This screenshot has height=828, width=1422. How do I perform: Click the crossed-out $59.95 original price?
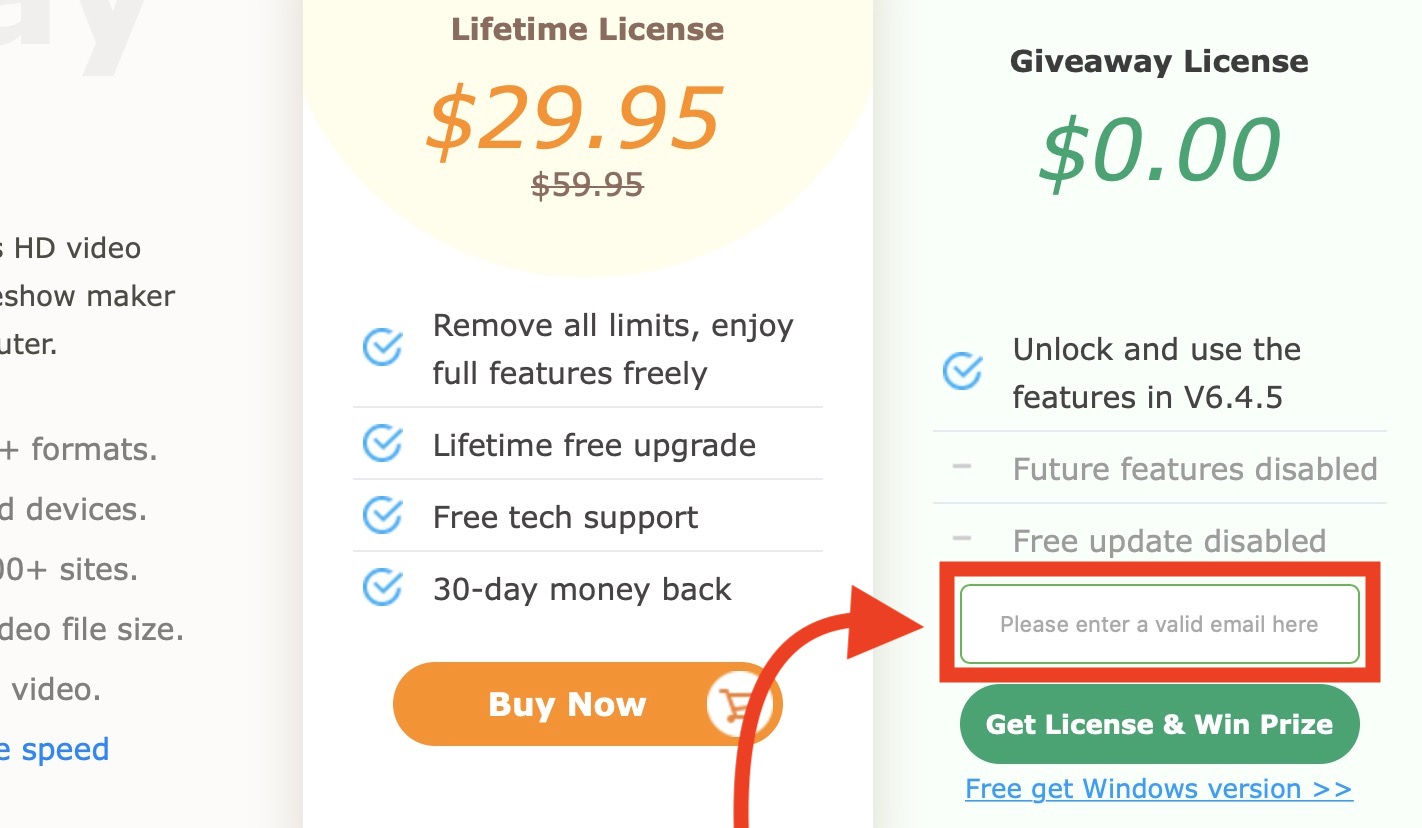tap(587, 185)
